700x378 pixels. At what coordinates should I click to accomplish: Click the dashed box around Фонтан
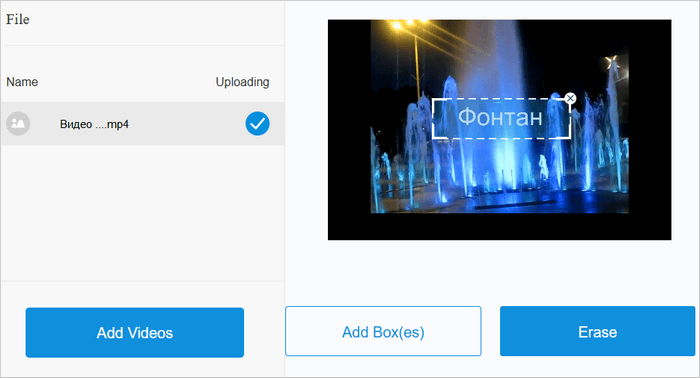tap(501, 118)
